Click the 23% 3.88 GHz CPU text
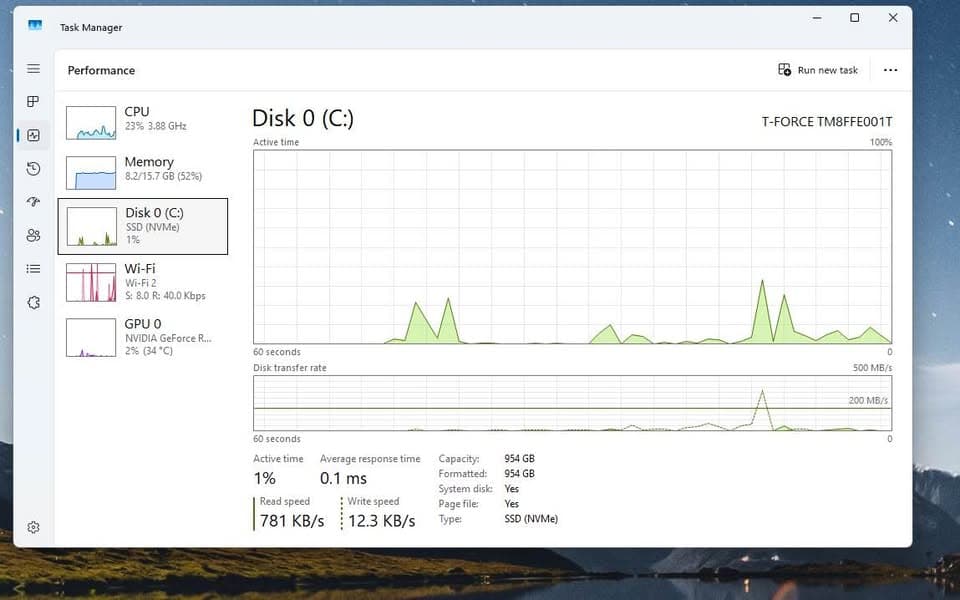This screenshot has height=600, width=960. click(x=156, y=126)
